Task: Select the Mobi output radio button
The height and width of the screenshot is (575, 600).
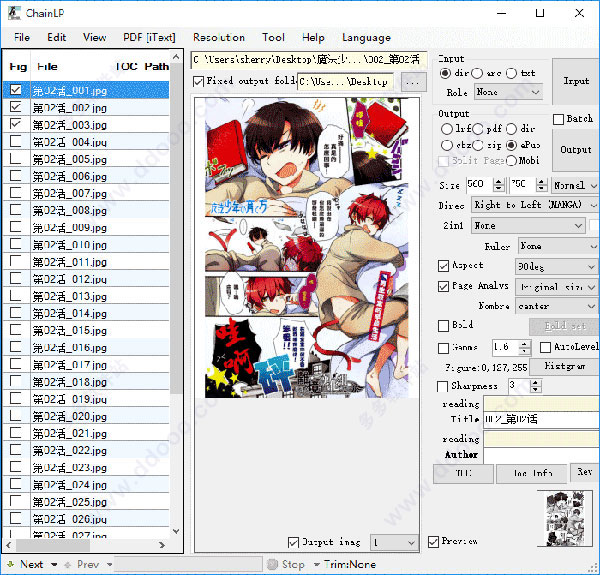Action: pos(512,161)
